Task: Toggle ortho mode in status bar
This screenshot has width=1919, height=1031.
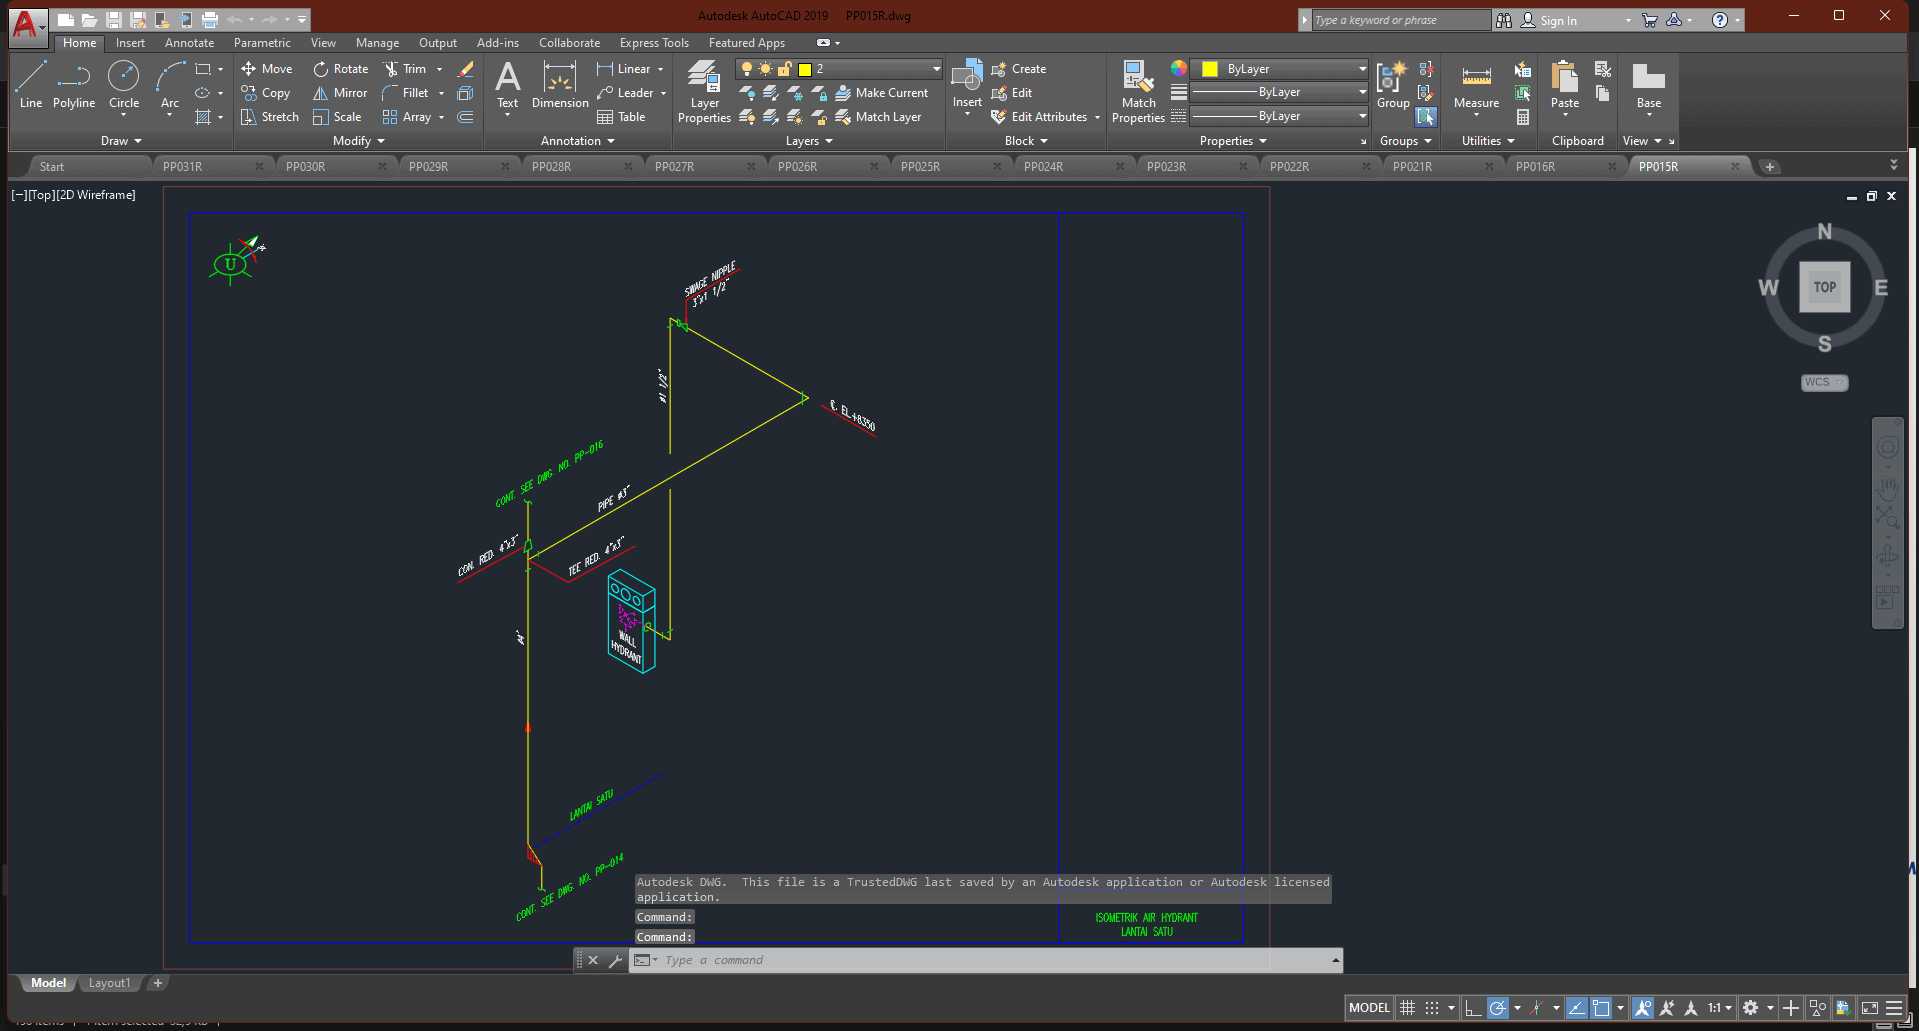Action: point(1472,1008)
